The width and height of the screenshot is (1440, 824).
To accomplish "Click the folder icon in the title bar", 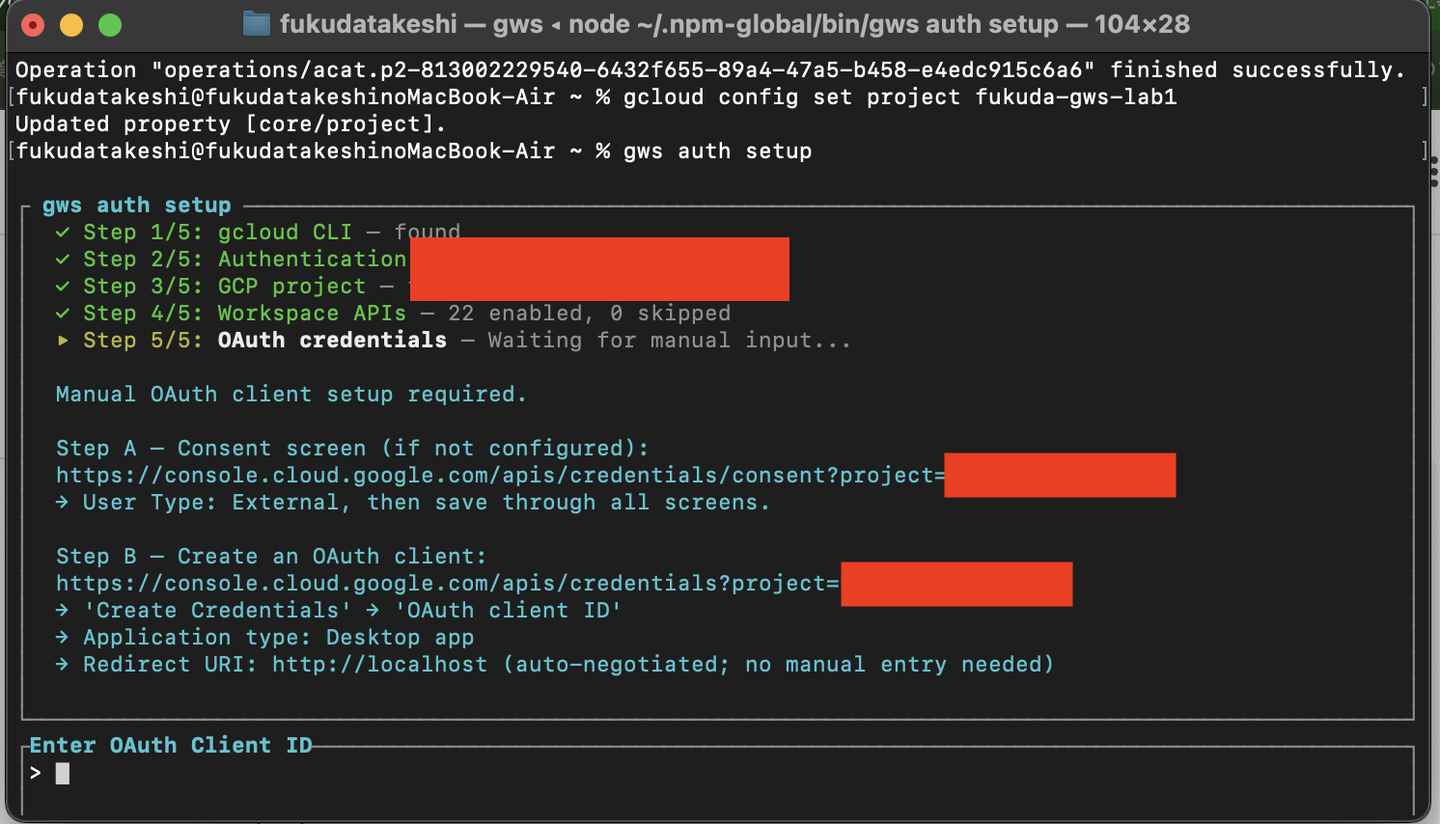I will point(257,24).
